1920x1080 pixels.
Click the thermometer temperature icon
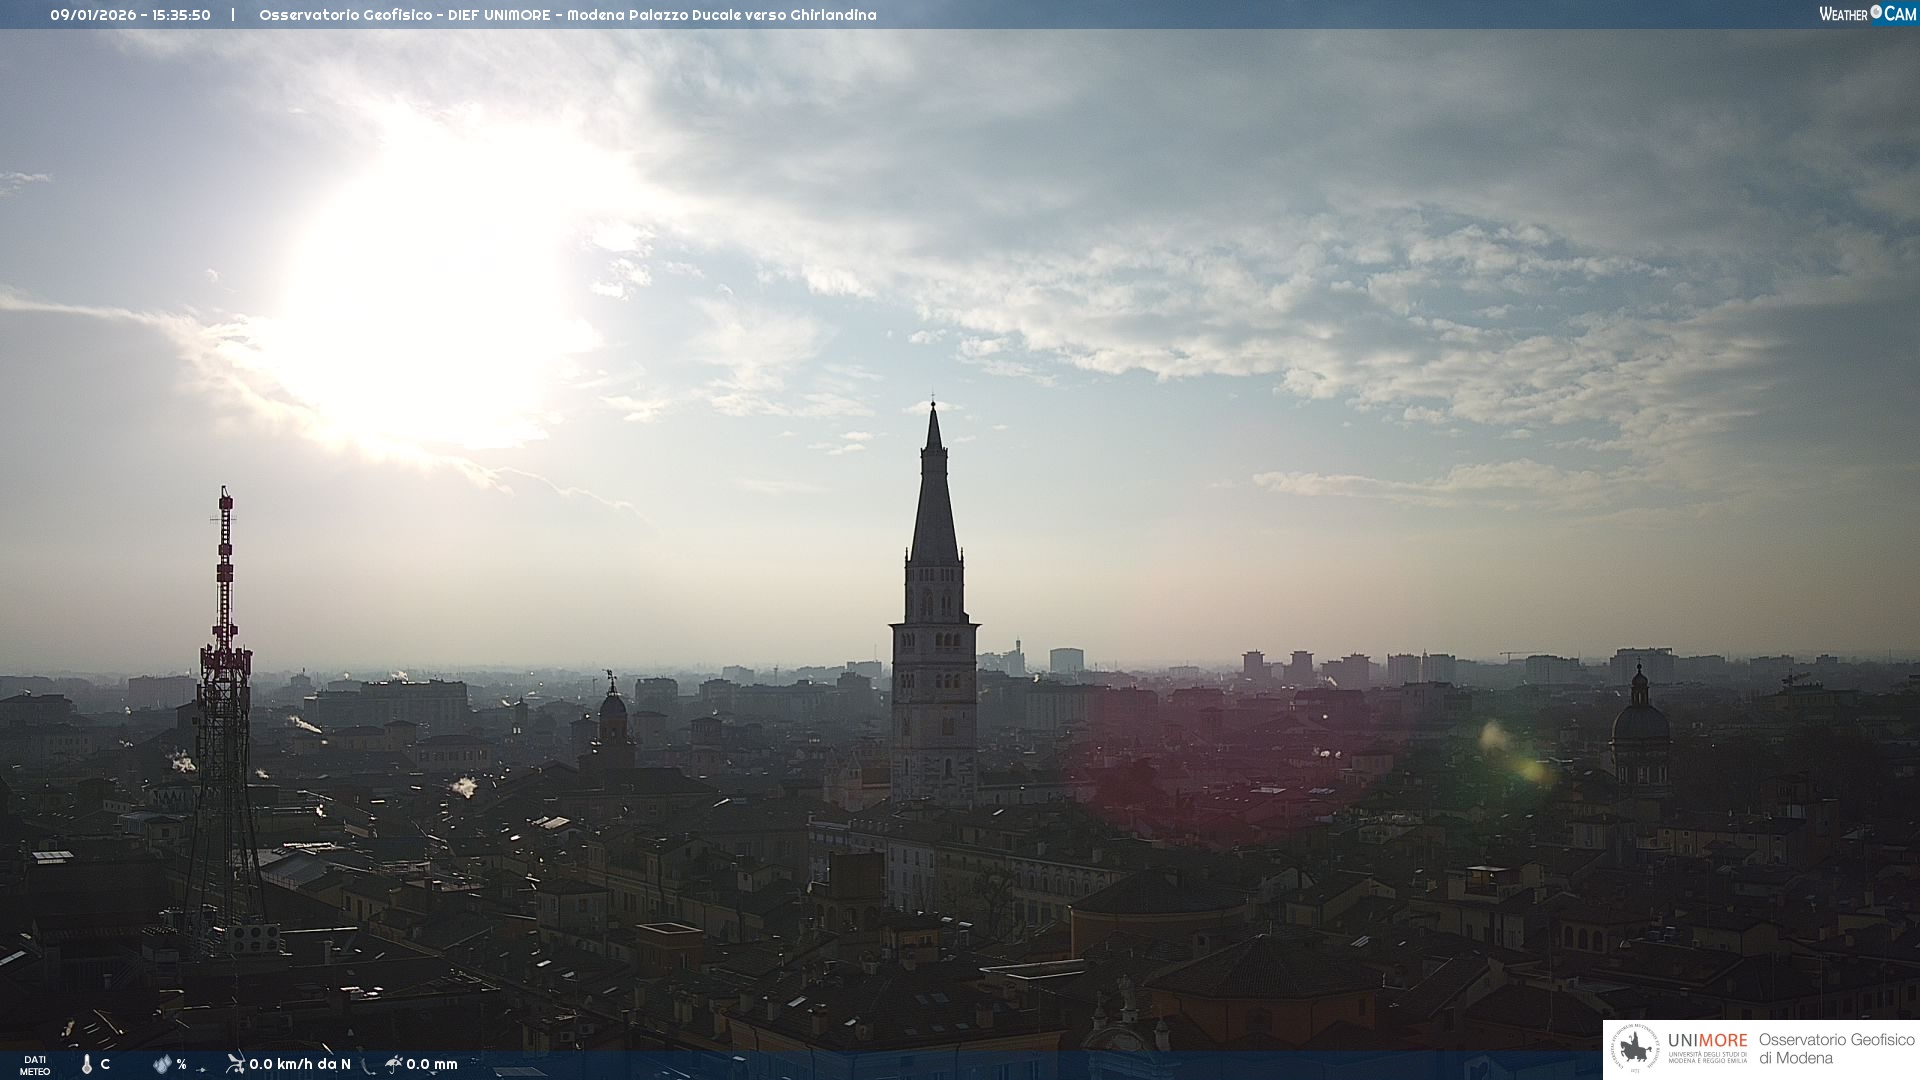(x=87, y=1064)
